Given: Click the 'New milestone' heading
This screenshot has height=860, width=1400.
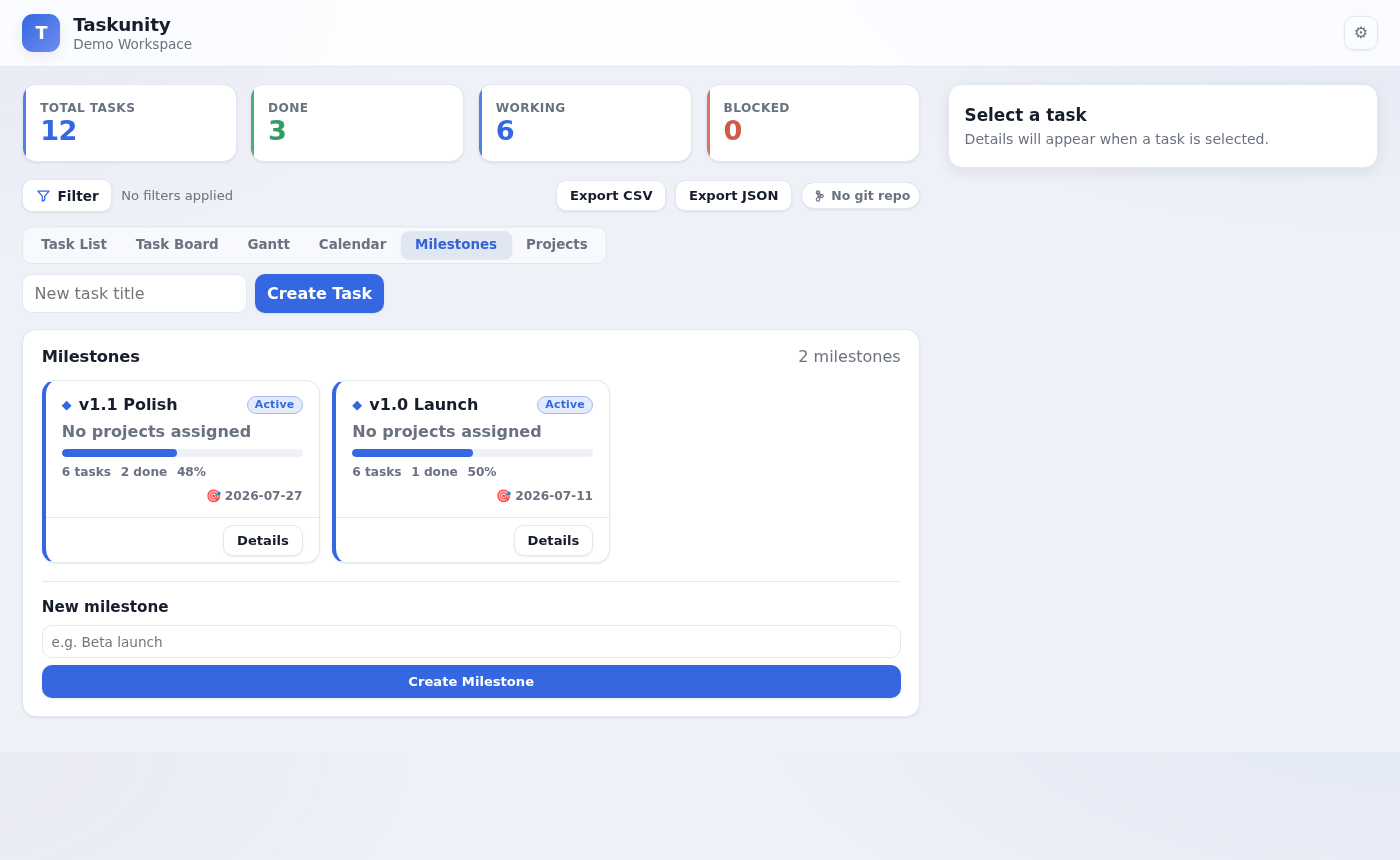Looking at the screenshot, I should (105, 607).
